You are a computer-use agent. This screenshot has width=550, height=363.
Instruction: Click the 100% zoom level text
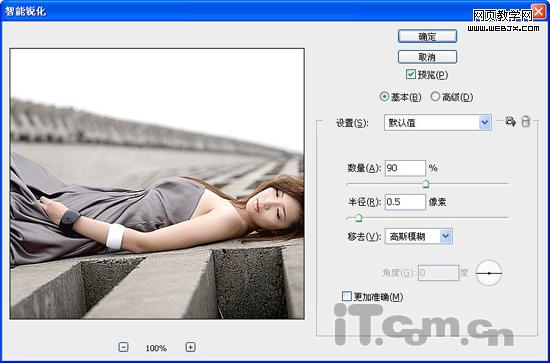pyautogui.click(x=156, y=348)
